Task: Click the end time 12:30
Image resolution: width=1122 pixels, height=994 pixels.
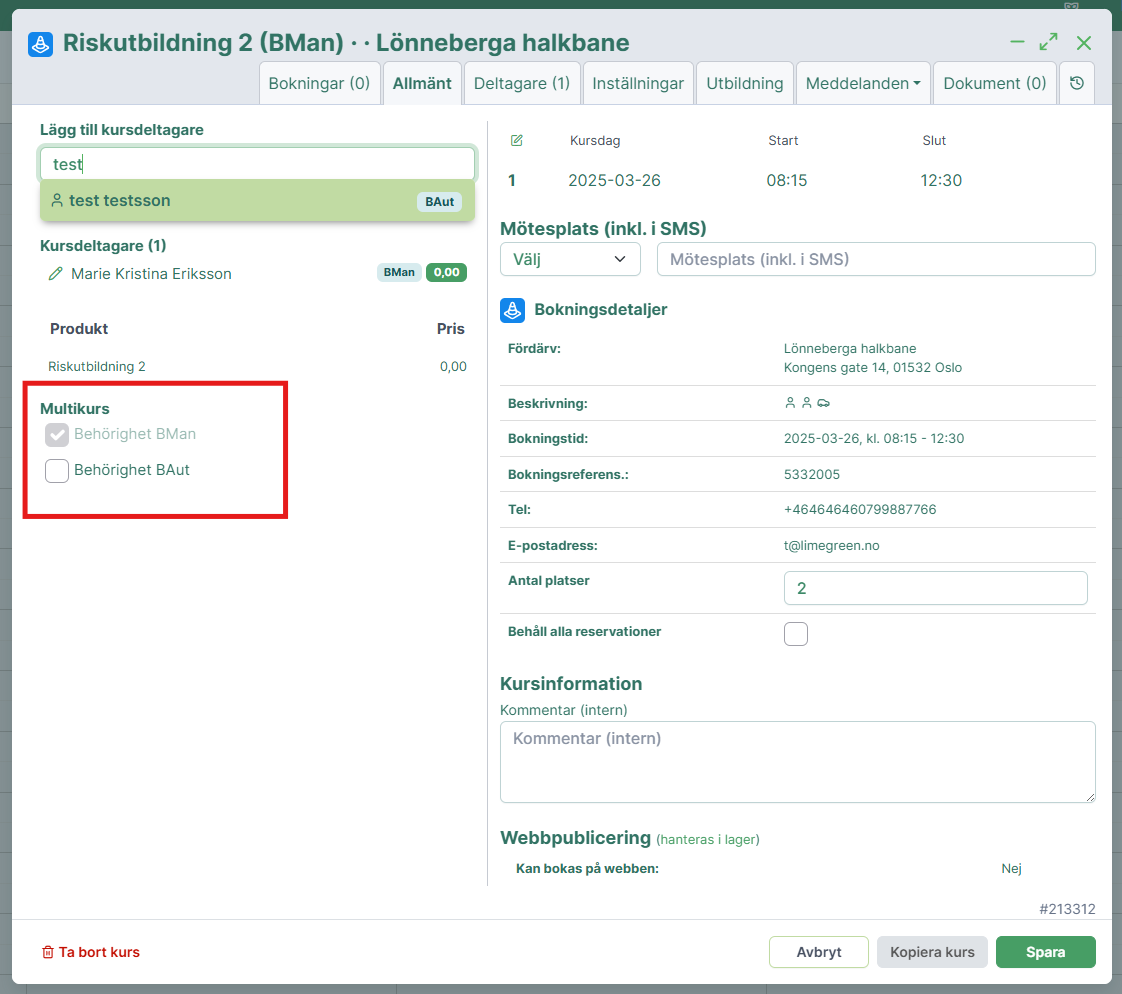Action: coord(941,180)
